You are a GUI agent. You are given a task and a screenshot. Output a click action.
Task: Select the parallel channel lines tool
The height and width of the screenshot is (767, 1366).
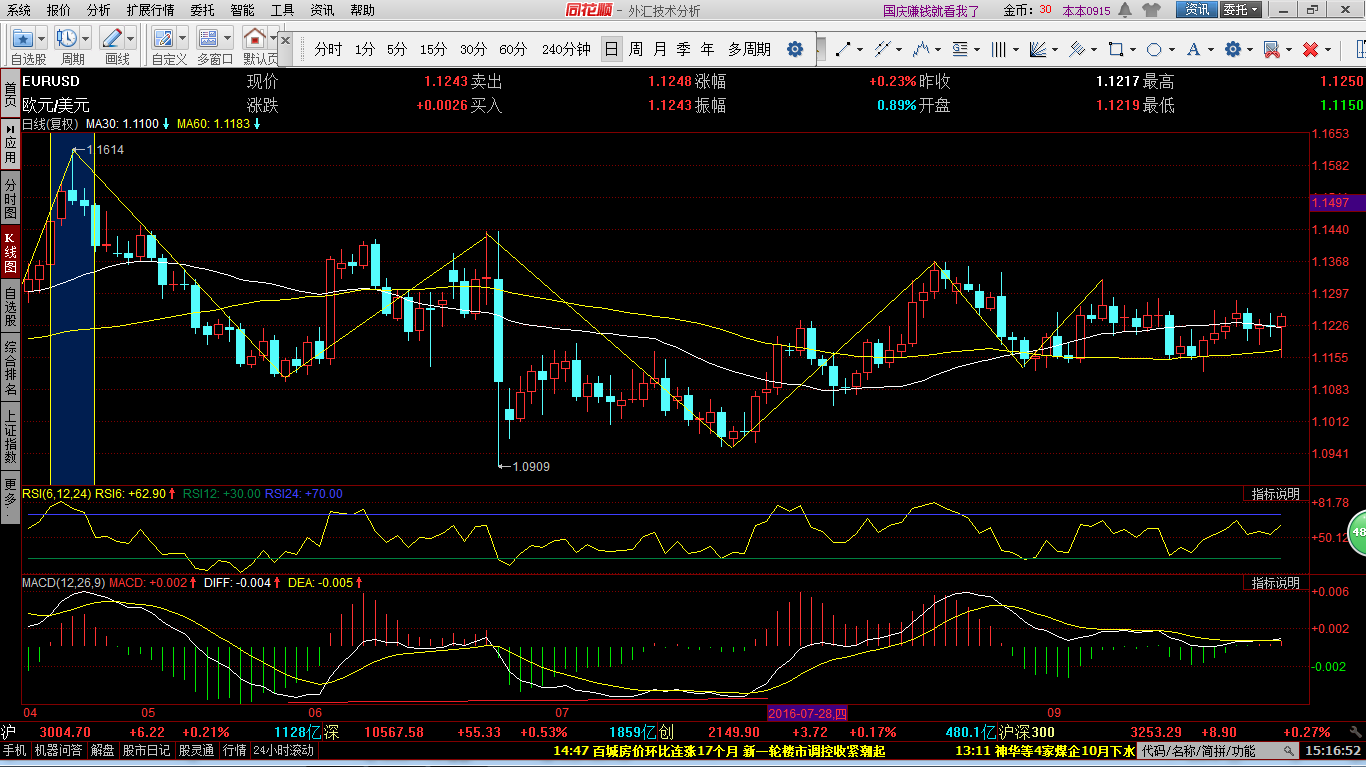882,49
